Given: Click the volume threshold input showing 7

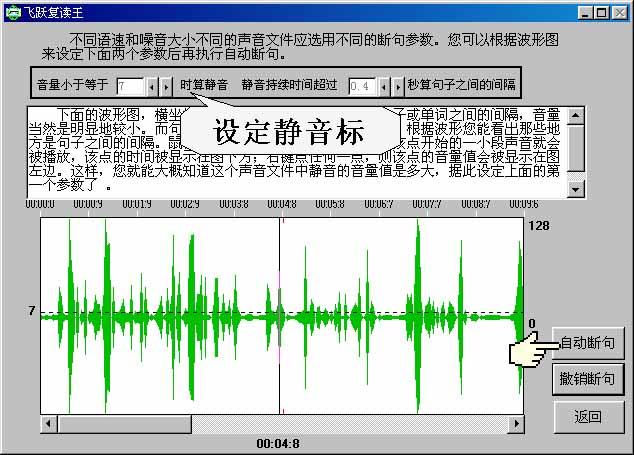Looking at the screenshot, I should [x=130, y=87].
